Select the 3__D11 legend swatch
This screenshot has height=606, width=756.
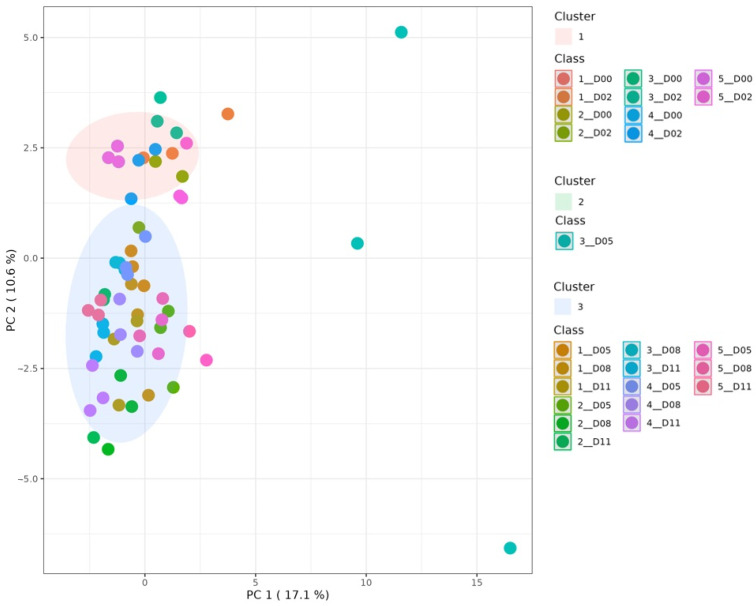[632, 368]
